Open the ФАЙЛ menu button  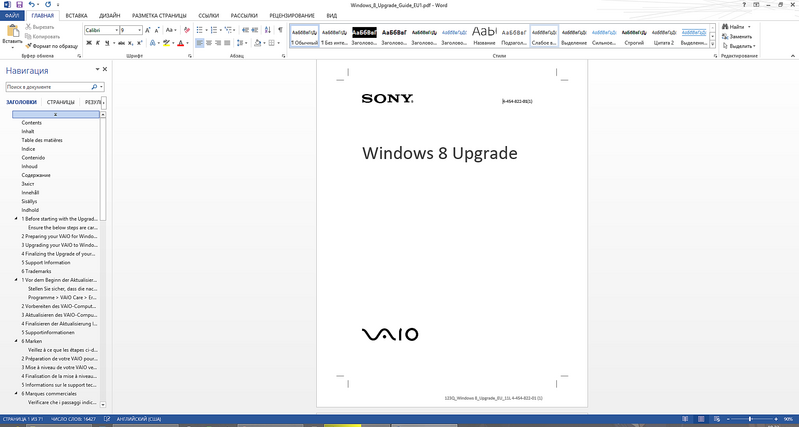pos(13,16)
